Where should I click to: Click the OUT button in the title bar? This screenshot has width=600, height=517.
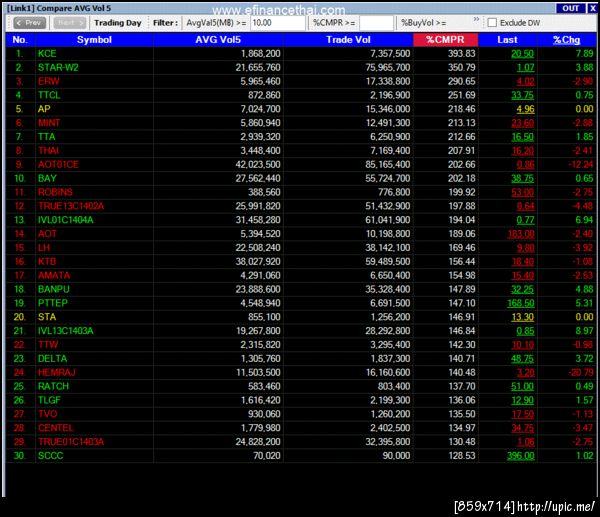point(570,8)
